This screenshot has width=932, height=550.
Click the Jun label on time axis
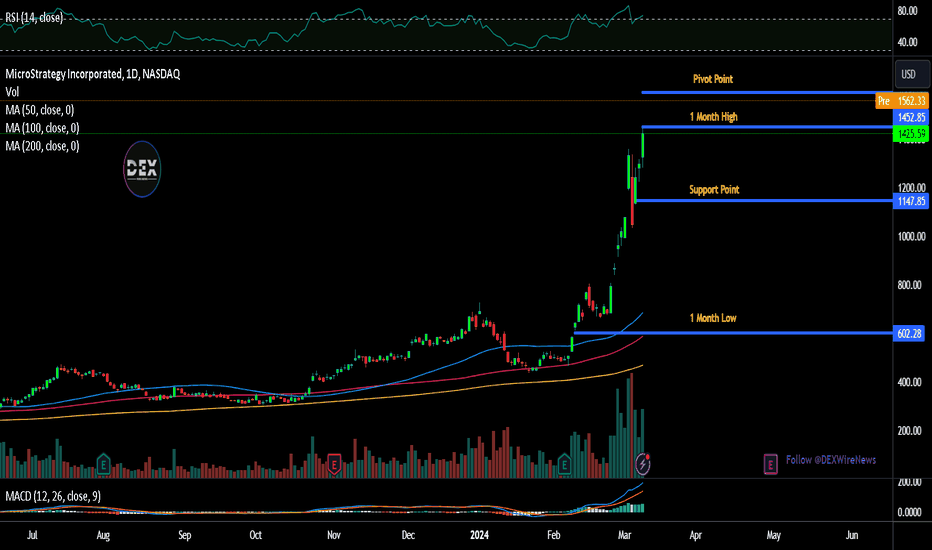pyautogui.click(x=852, y=535)
